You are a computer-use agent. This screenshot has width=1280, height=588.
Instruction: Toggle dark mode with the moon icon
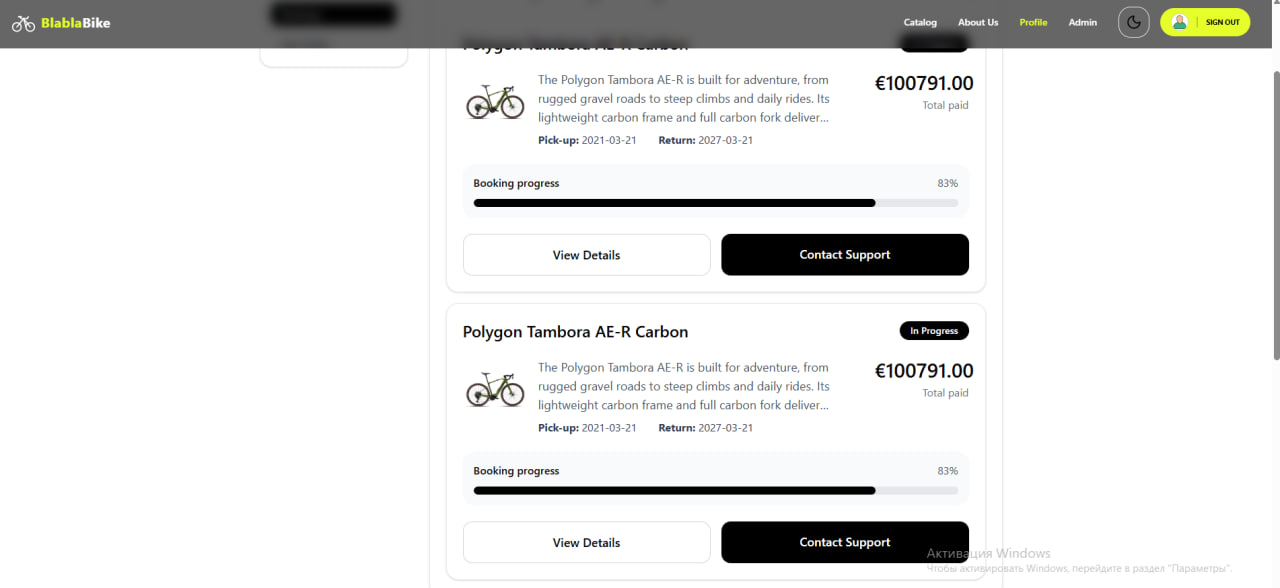tap(1133, 22)
